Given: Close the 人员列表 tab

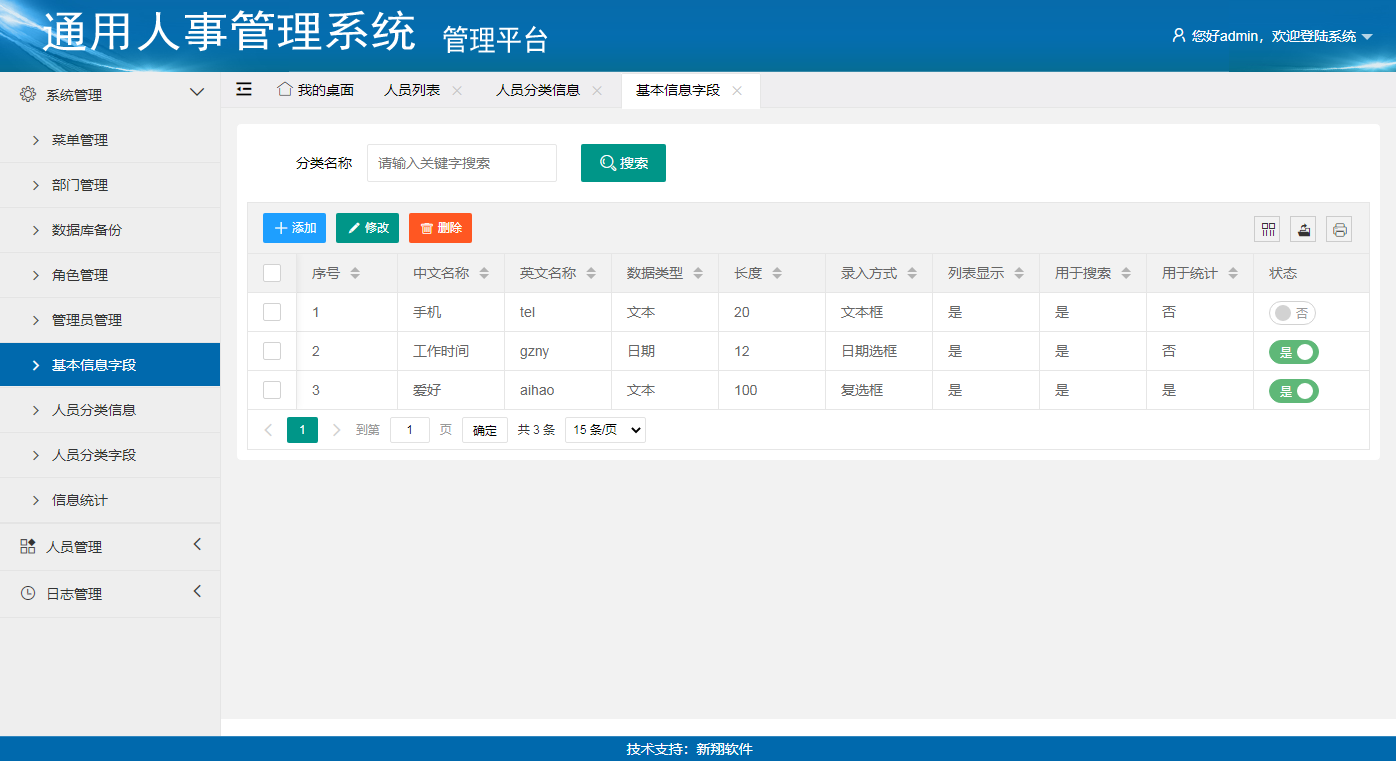Looking at the screenshot, I should tap(457, 90).
